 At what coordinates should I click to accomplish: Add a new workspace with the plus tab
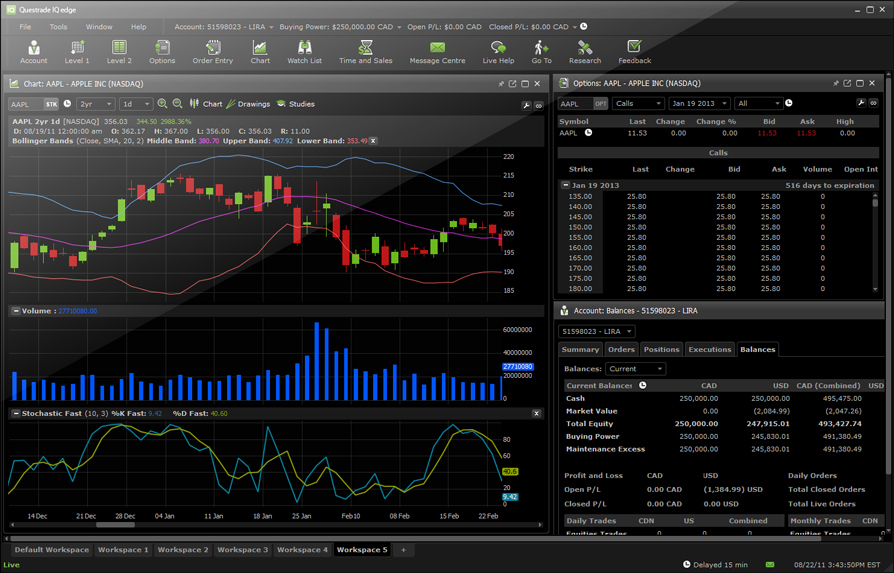tap(404, 550)
